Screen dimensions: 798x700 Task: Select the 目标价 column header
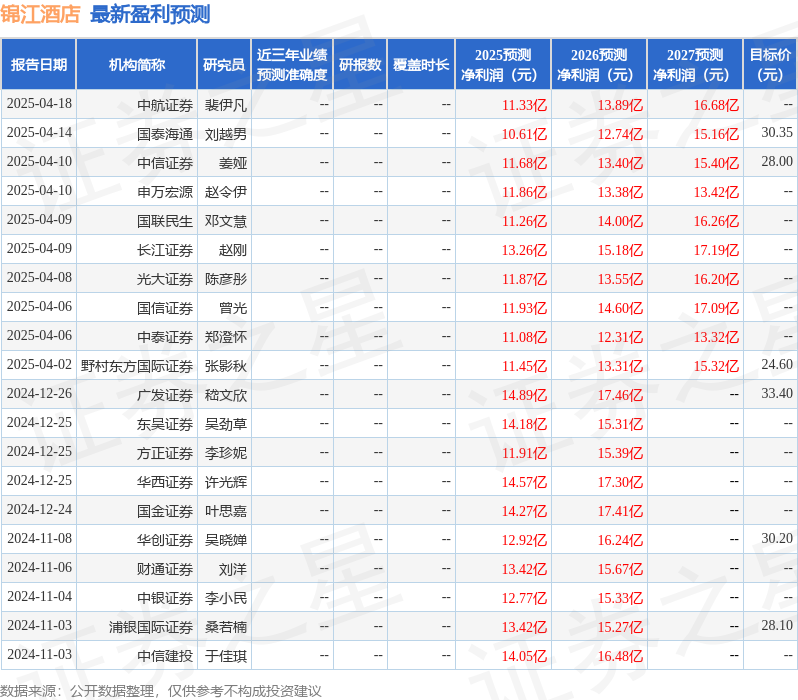pyautogui.click(x=770, y=65)
